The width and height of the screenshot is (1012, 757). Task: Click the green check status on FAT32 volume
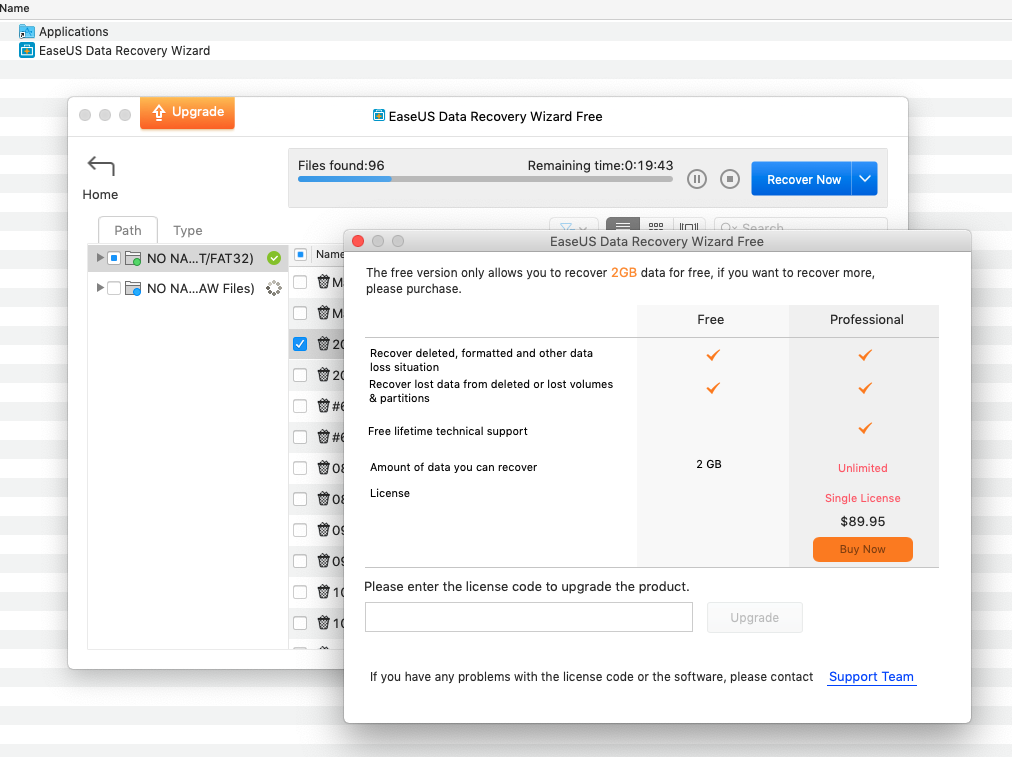[274, 258]
